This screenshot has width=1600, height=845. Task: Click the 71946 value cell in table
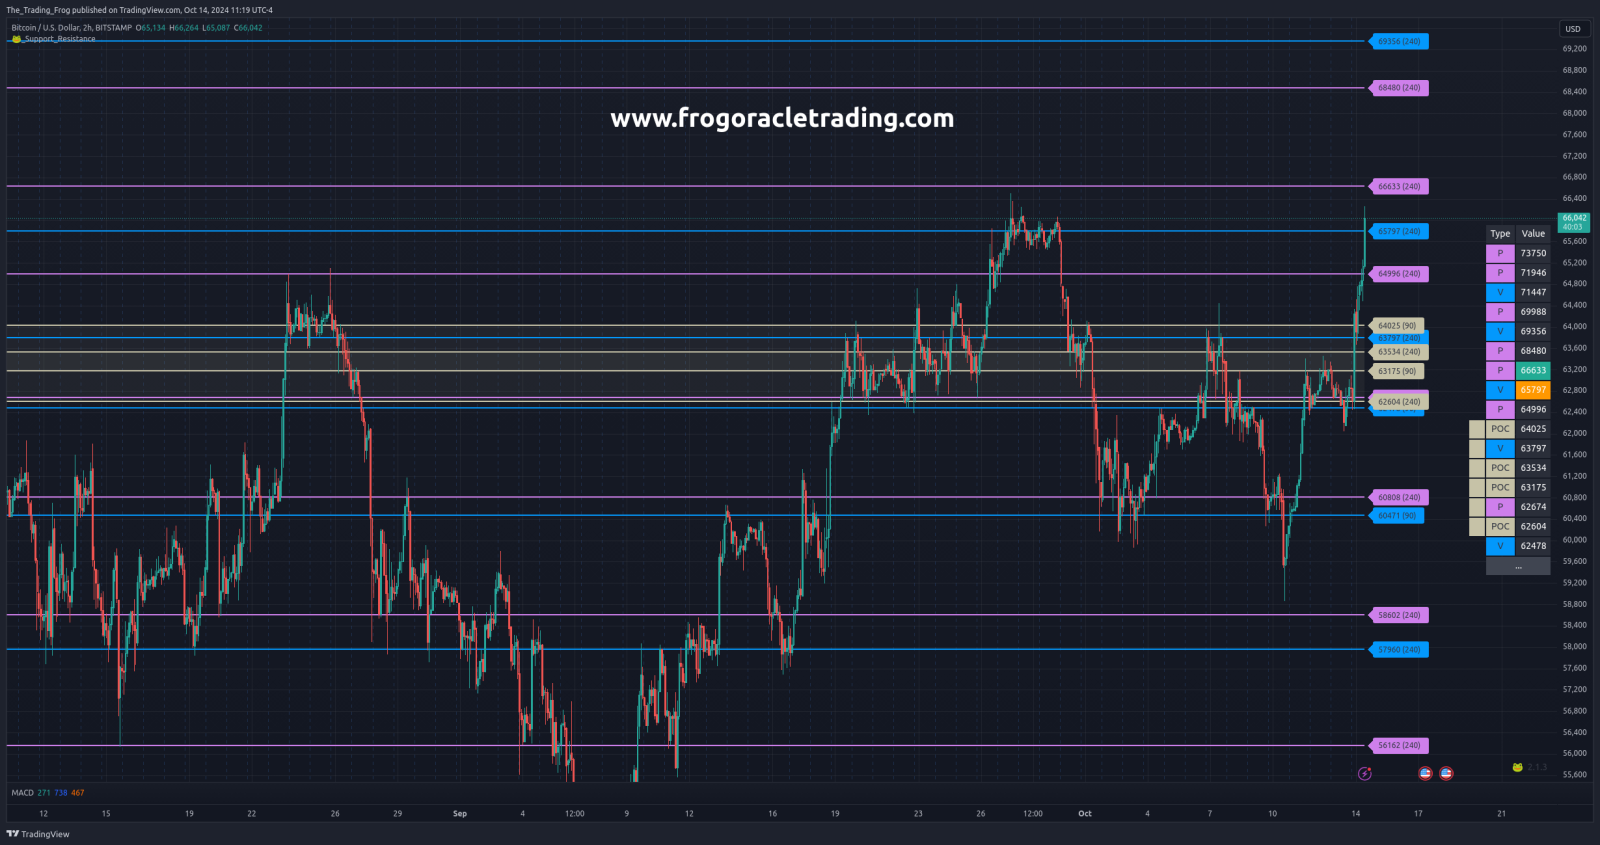(x=1533, y=273)
